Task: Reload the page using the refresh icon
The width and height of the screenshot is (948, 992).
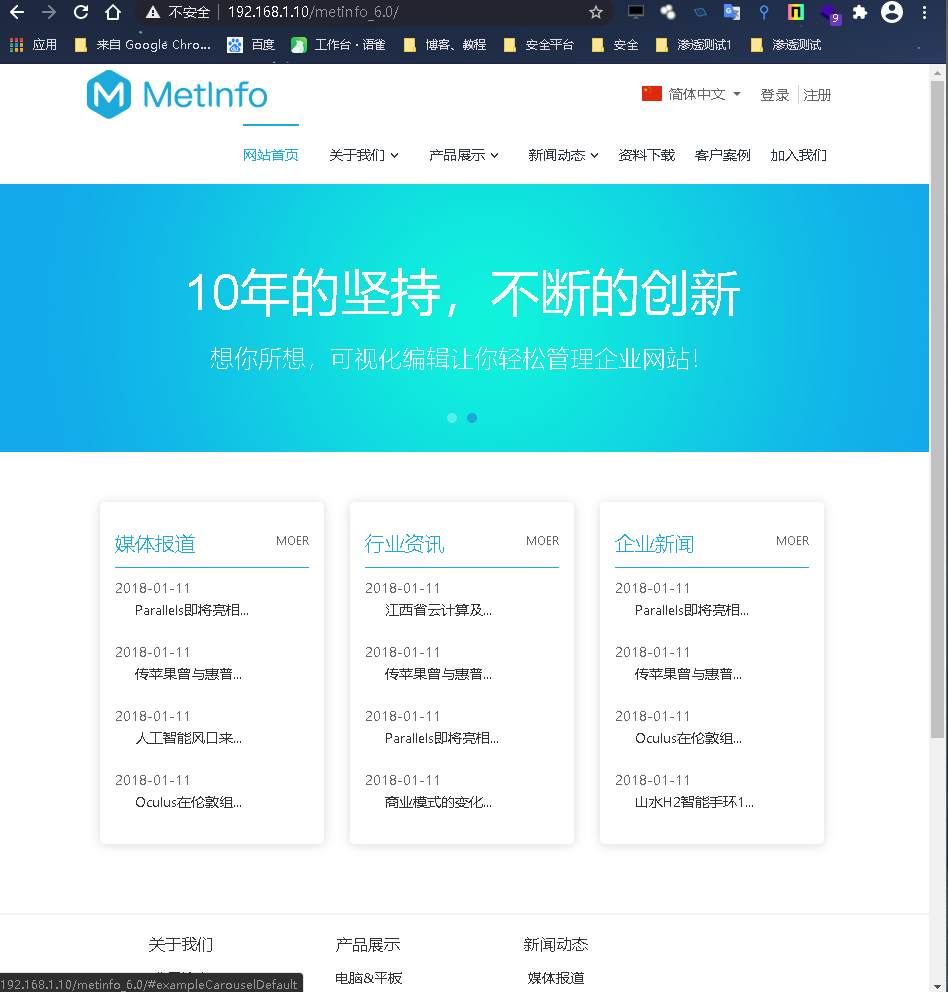Action: [81, 12]
